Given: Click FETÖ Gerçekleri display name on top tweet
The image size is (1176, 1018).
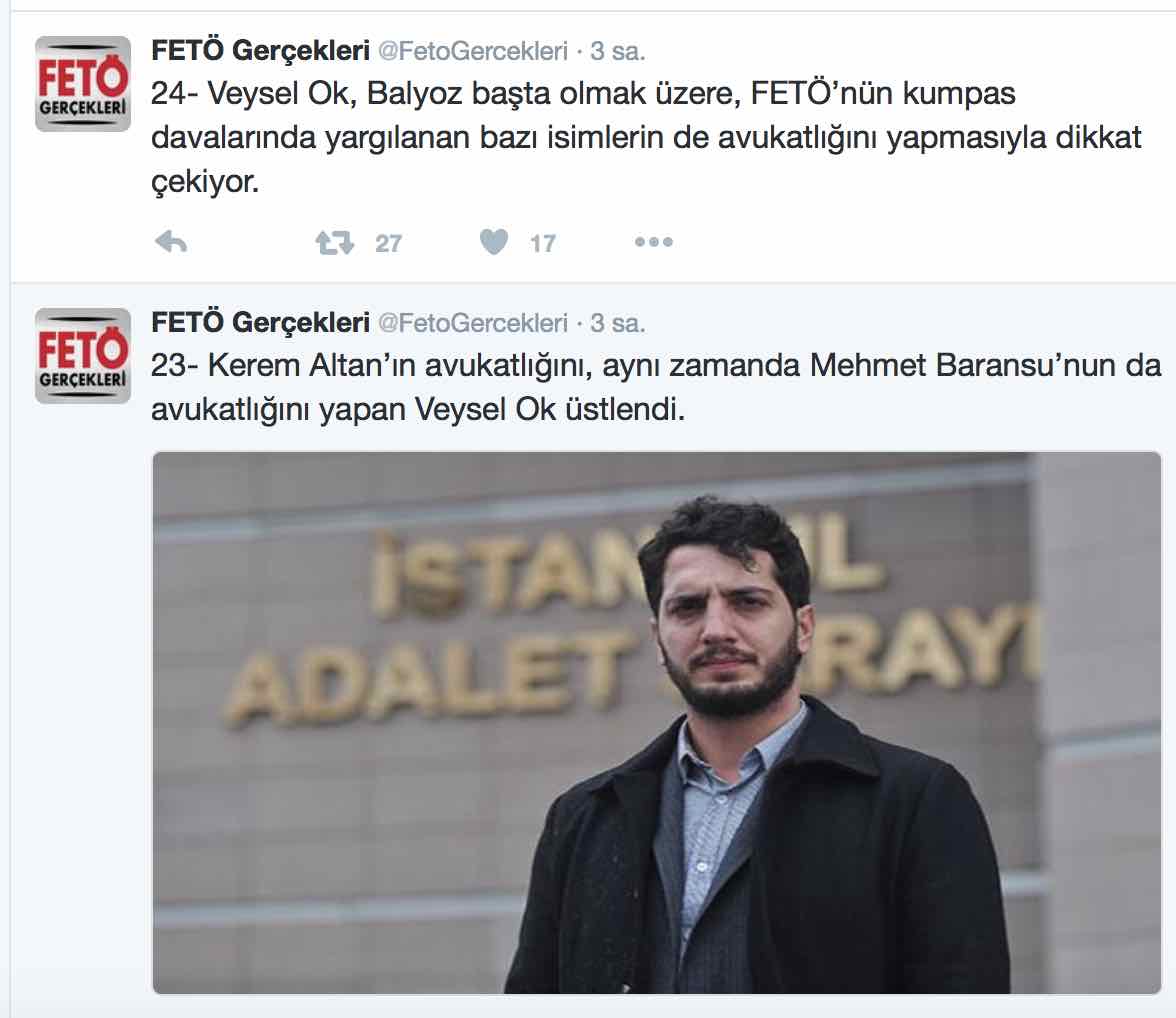Looking at the screenshot, I should point(260,50).
